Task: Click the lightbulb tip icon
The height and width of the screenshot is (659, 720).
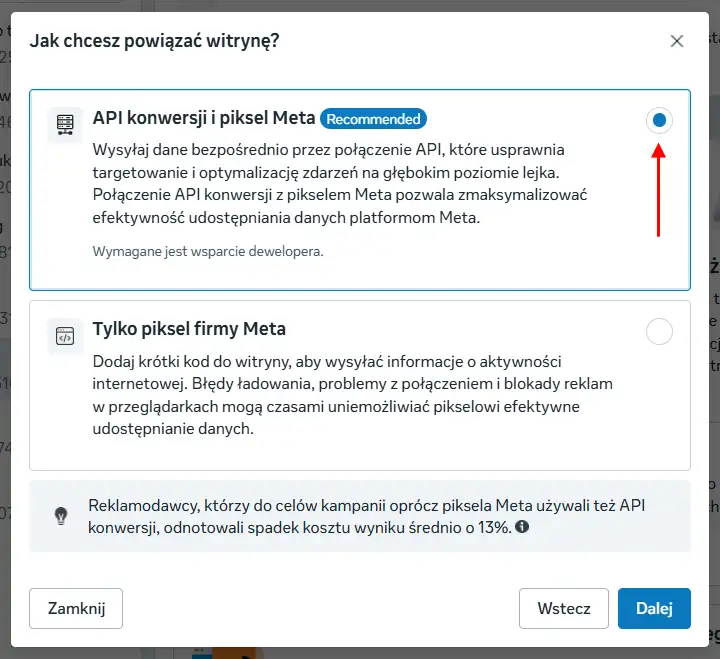Action: point(61,516)
